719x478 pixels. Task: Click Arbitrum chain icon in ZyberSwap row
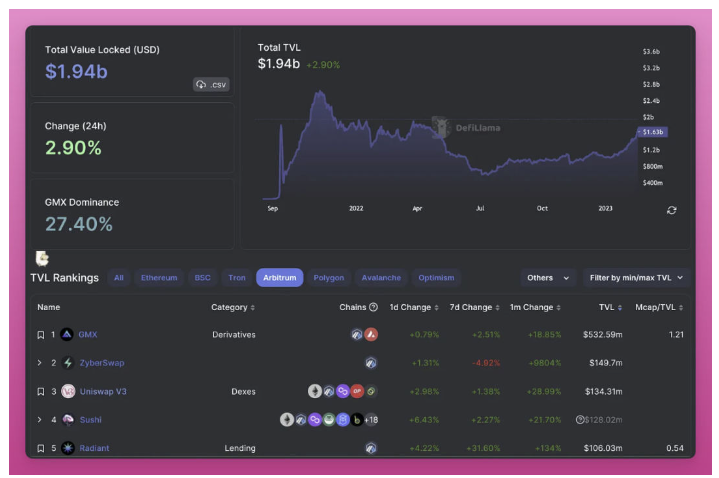point(371,363)
